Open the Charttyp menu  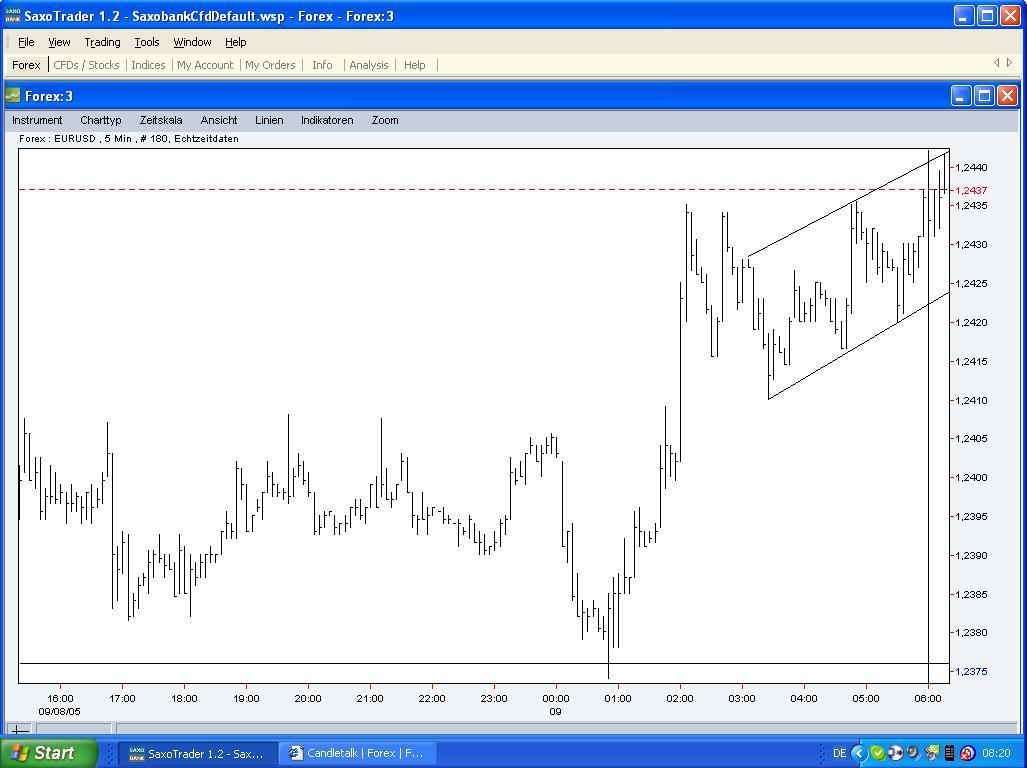point(101,120)
